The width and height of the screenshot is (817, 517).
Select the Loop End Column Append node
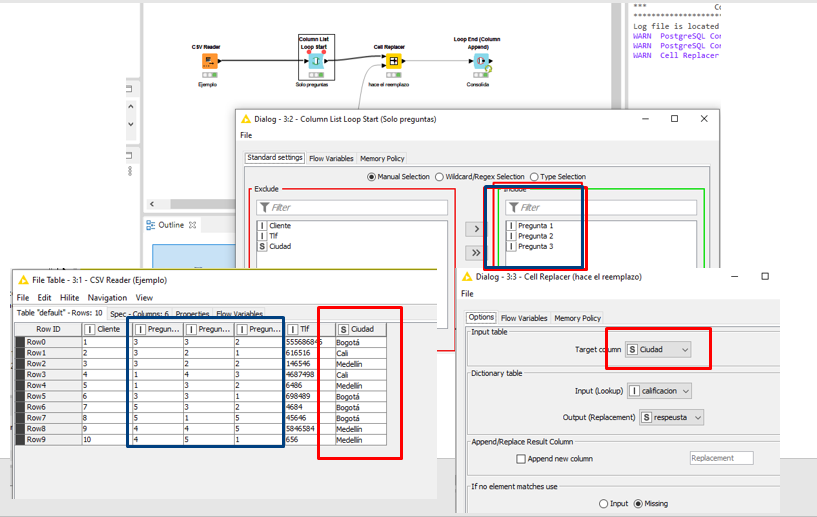click(x=481, y=61)
